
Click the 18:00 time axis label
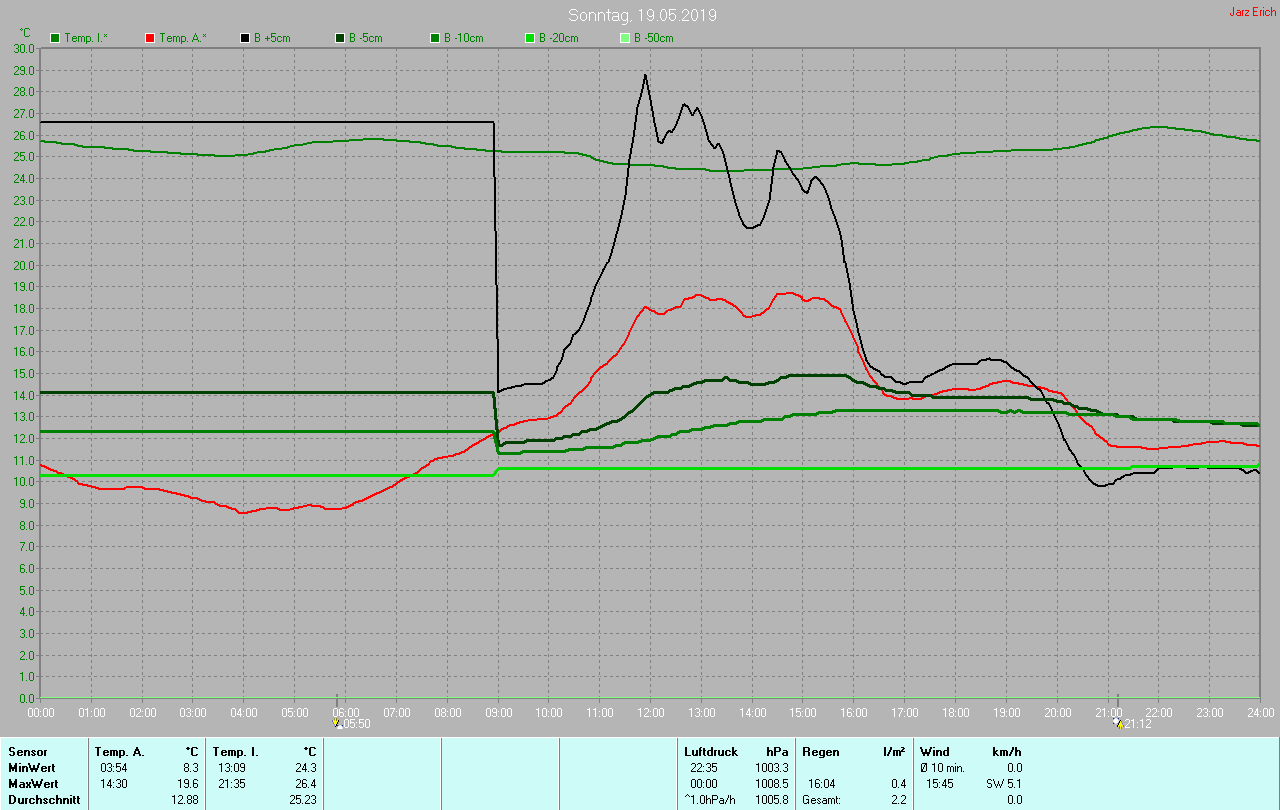[956, 712]
